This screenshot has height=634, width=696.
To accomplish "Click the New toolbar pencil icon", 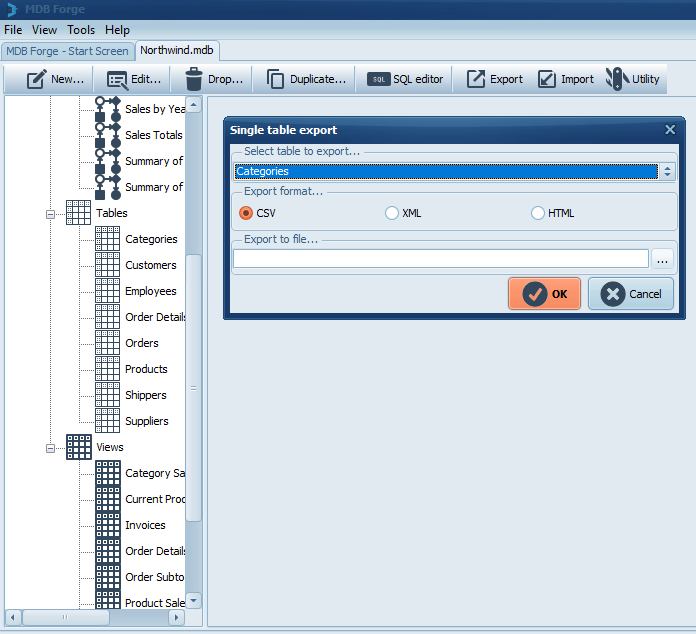I will point(37,79).
